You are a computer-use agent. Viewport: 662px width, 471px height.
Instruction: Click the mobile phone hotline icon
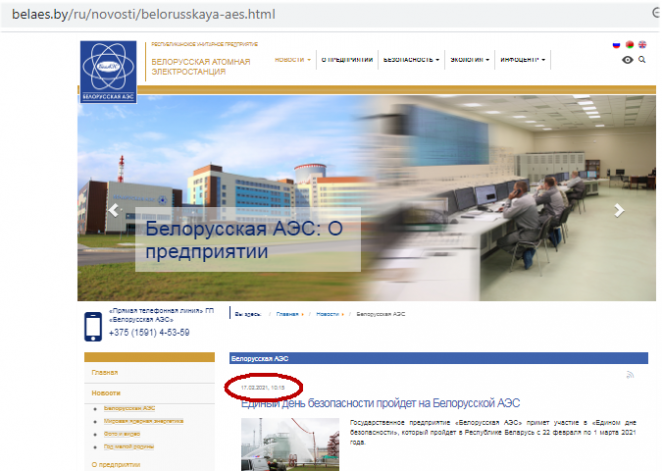tap(92, 326)
